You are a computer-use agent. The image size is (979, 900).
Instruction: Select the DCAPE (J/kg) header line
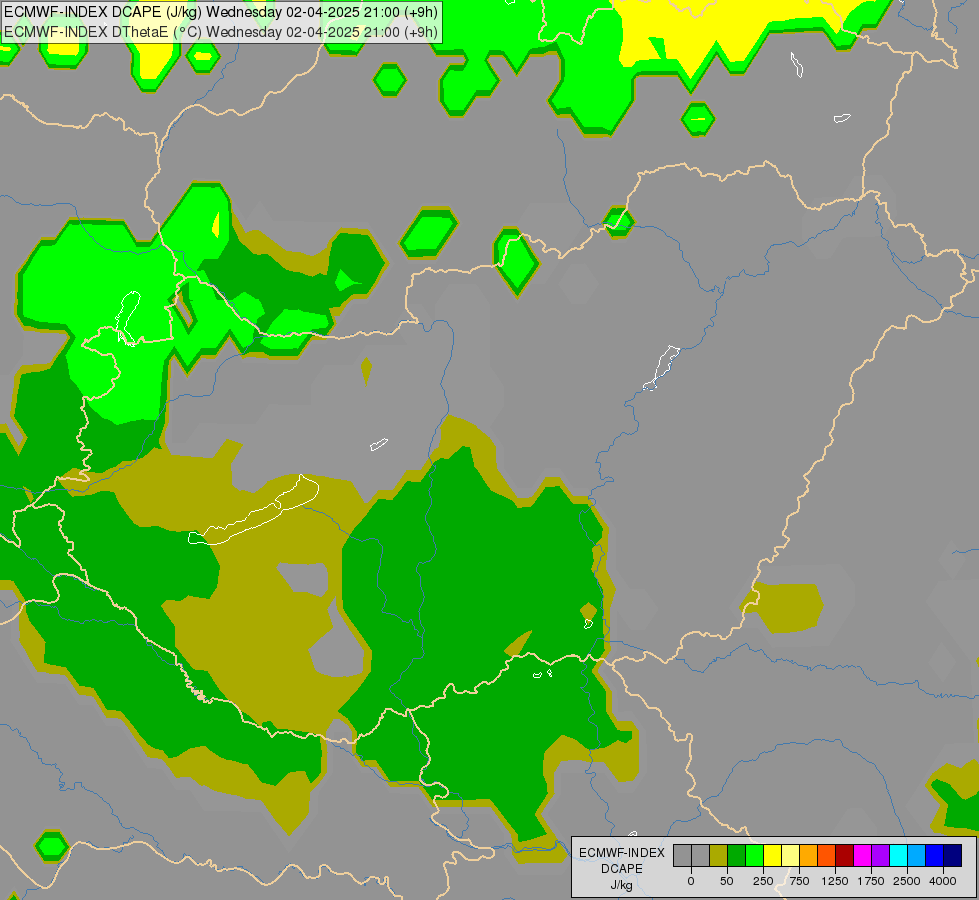(x=221, y=12)
